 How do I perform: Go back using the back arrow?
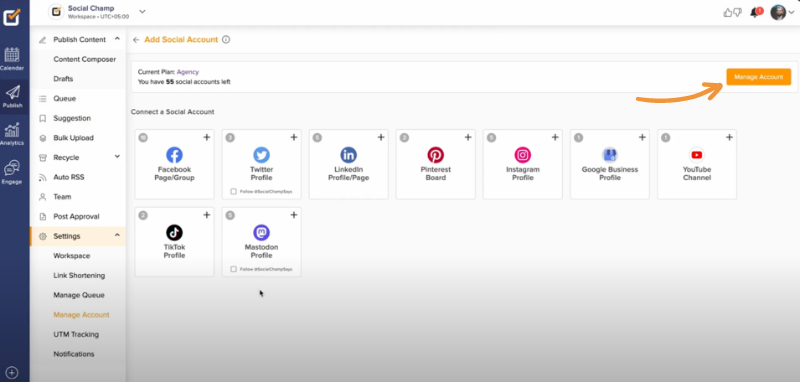click(x=136, y=40)
